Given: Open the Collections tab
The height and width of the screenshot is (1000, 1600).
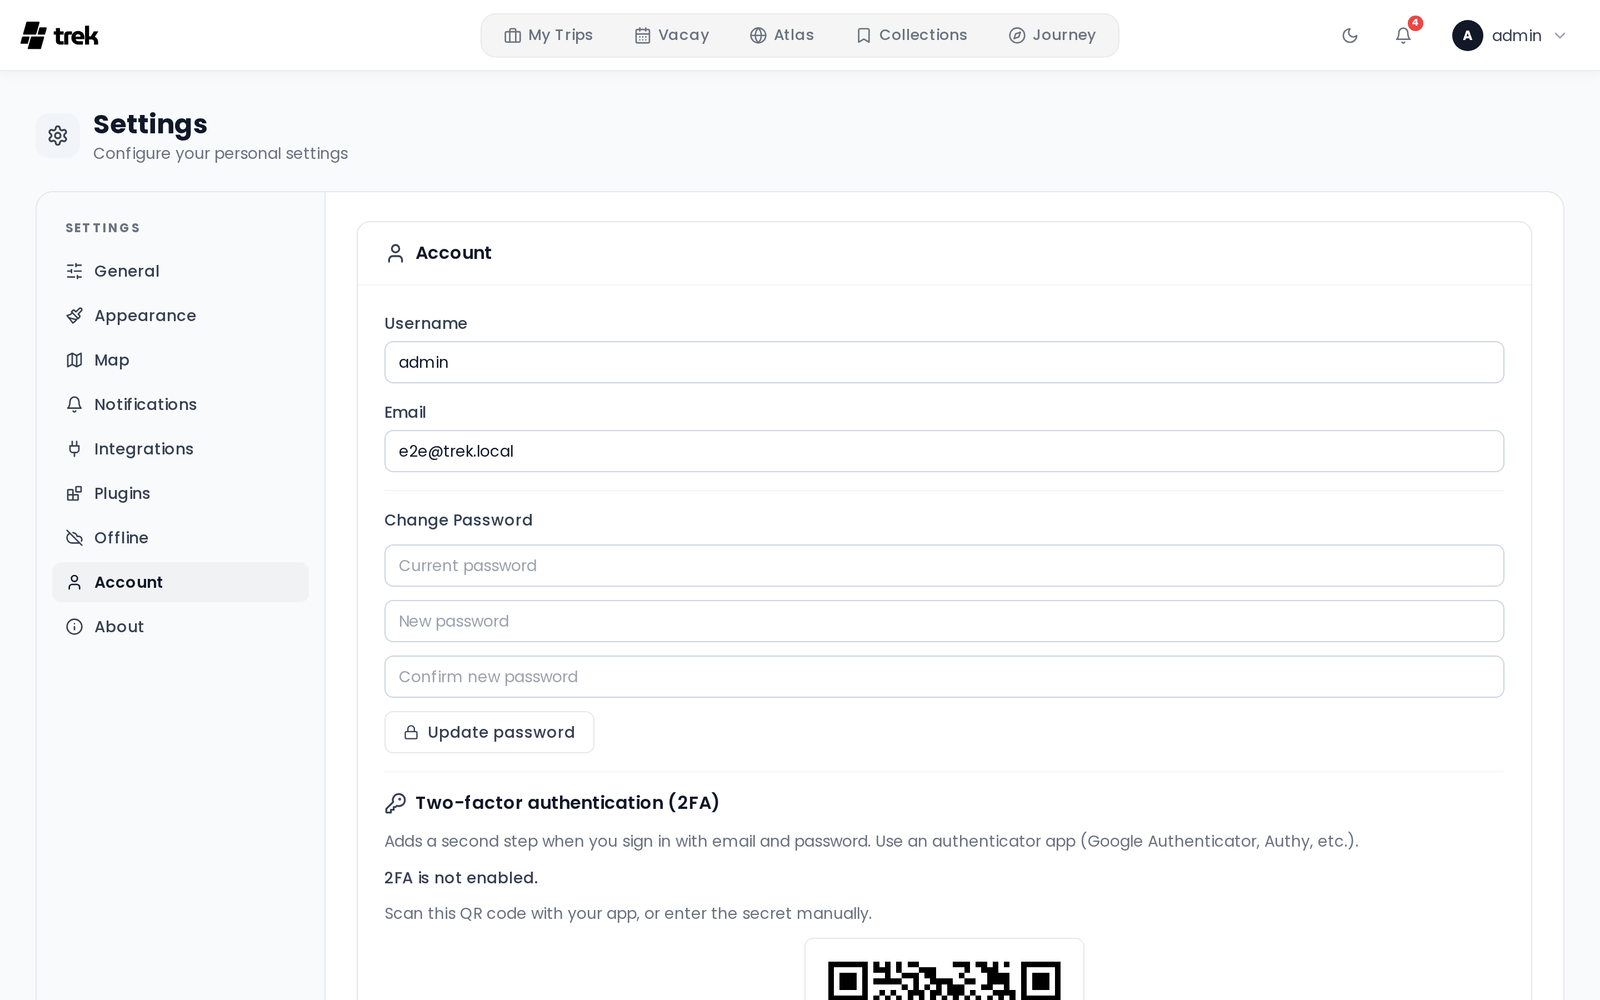Looking at the screenshot, I should [x=911, y=35].
